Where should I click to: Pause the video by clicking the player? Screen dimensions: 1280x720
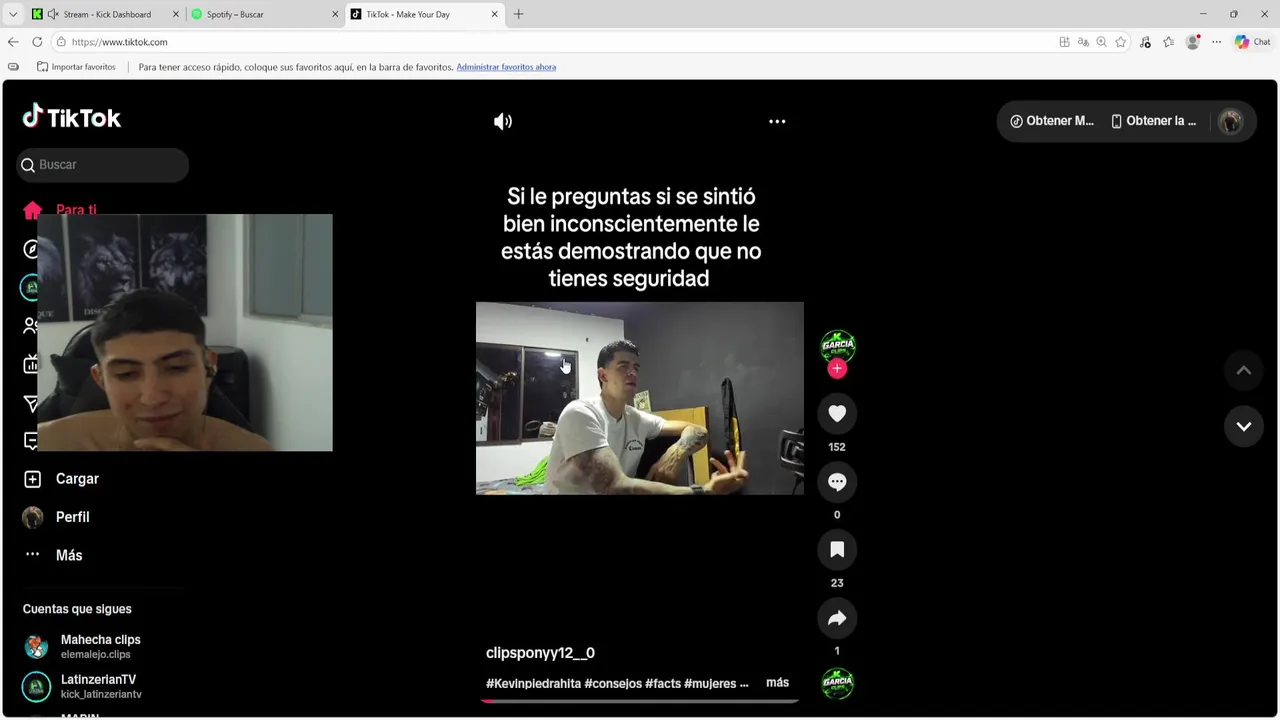[640, 398]
